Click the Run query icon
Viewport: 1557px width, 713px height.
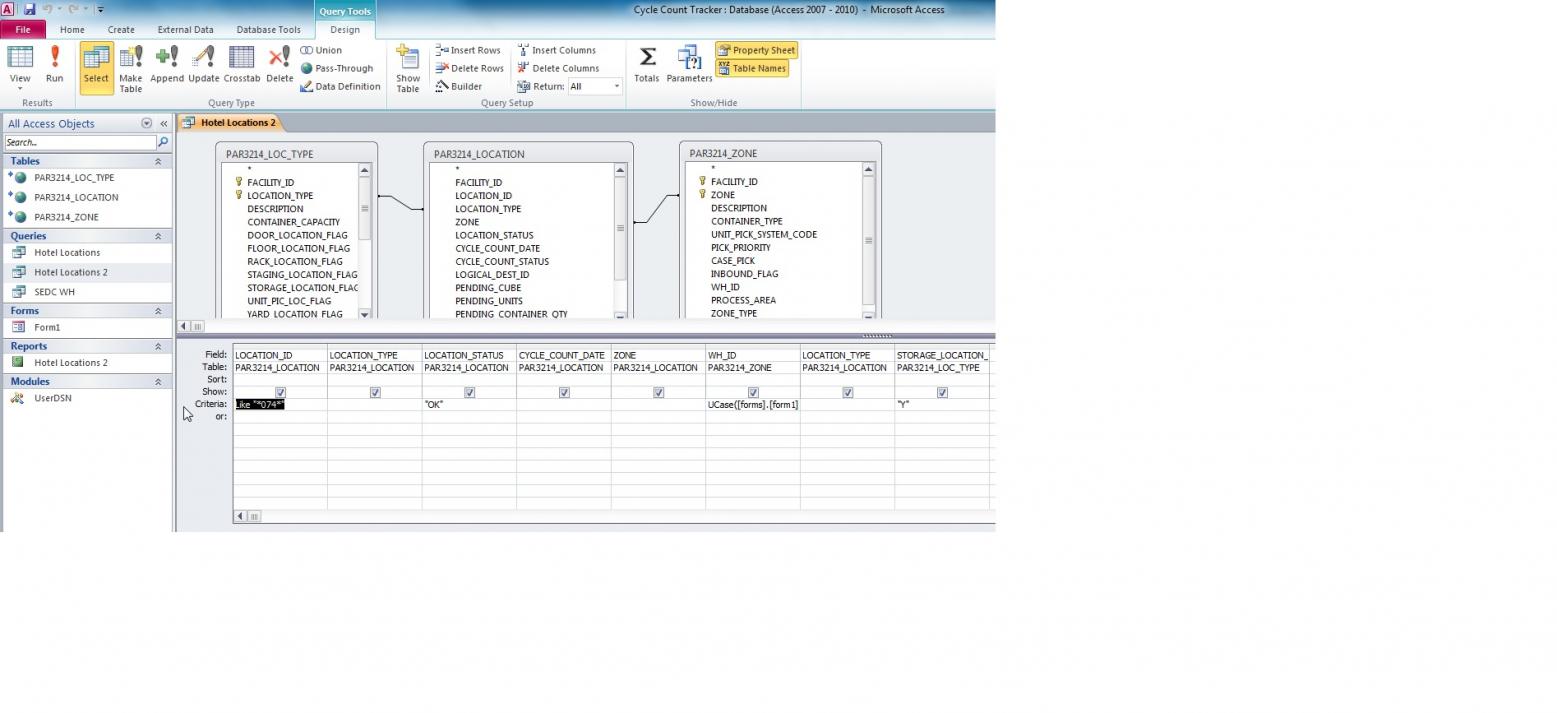coord(54,64)
